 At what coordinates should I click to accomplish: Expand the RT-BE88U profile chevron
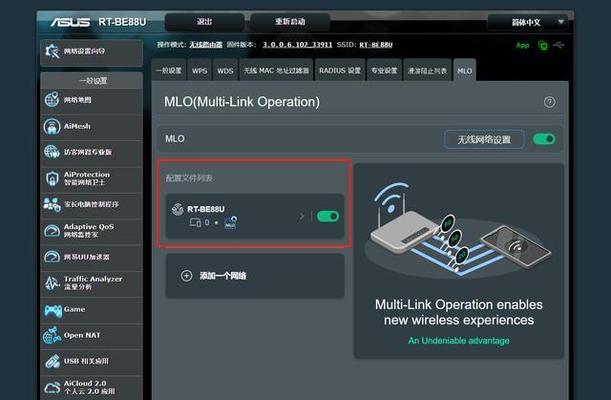coord(301,216)
